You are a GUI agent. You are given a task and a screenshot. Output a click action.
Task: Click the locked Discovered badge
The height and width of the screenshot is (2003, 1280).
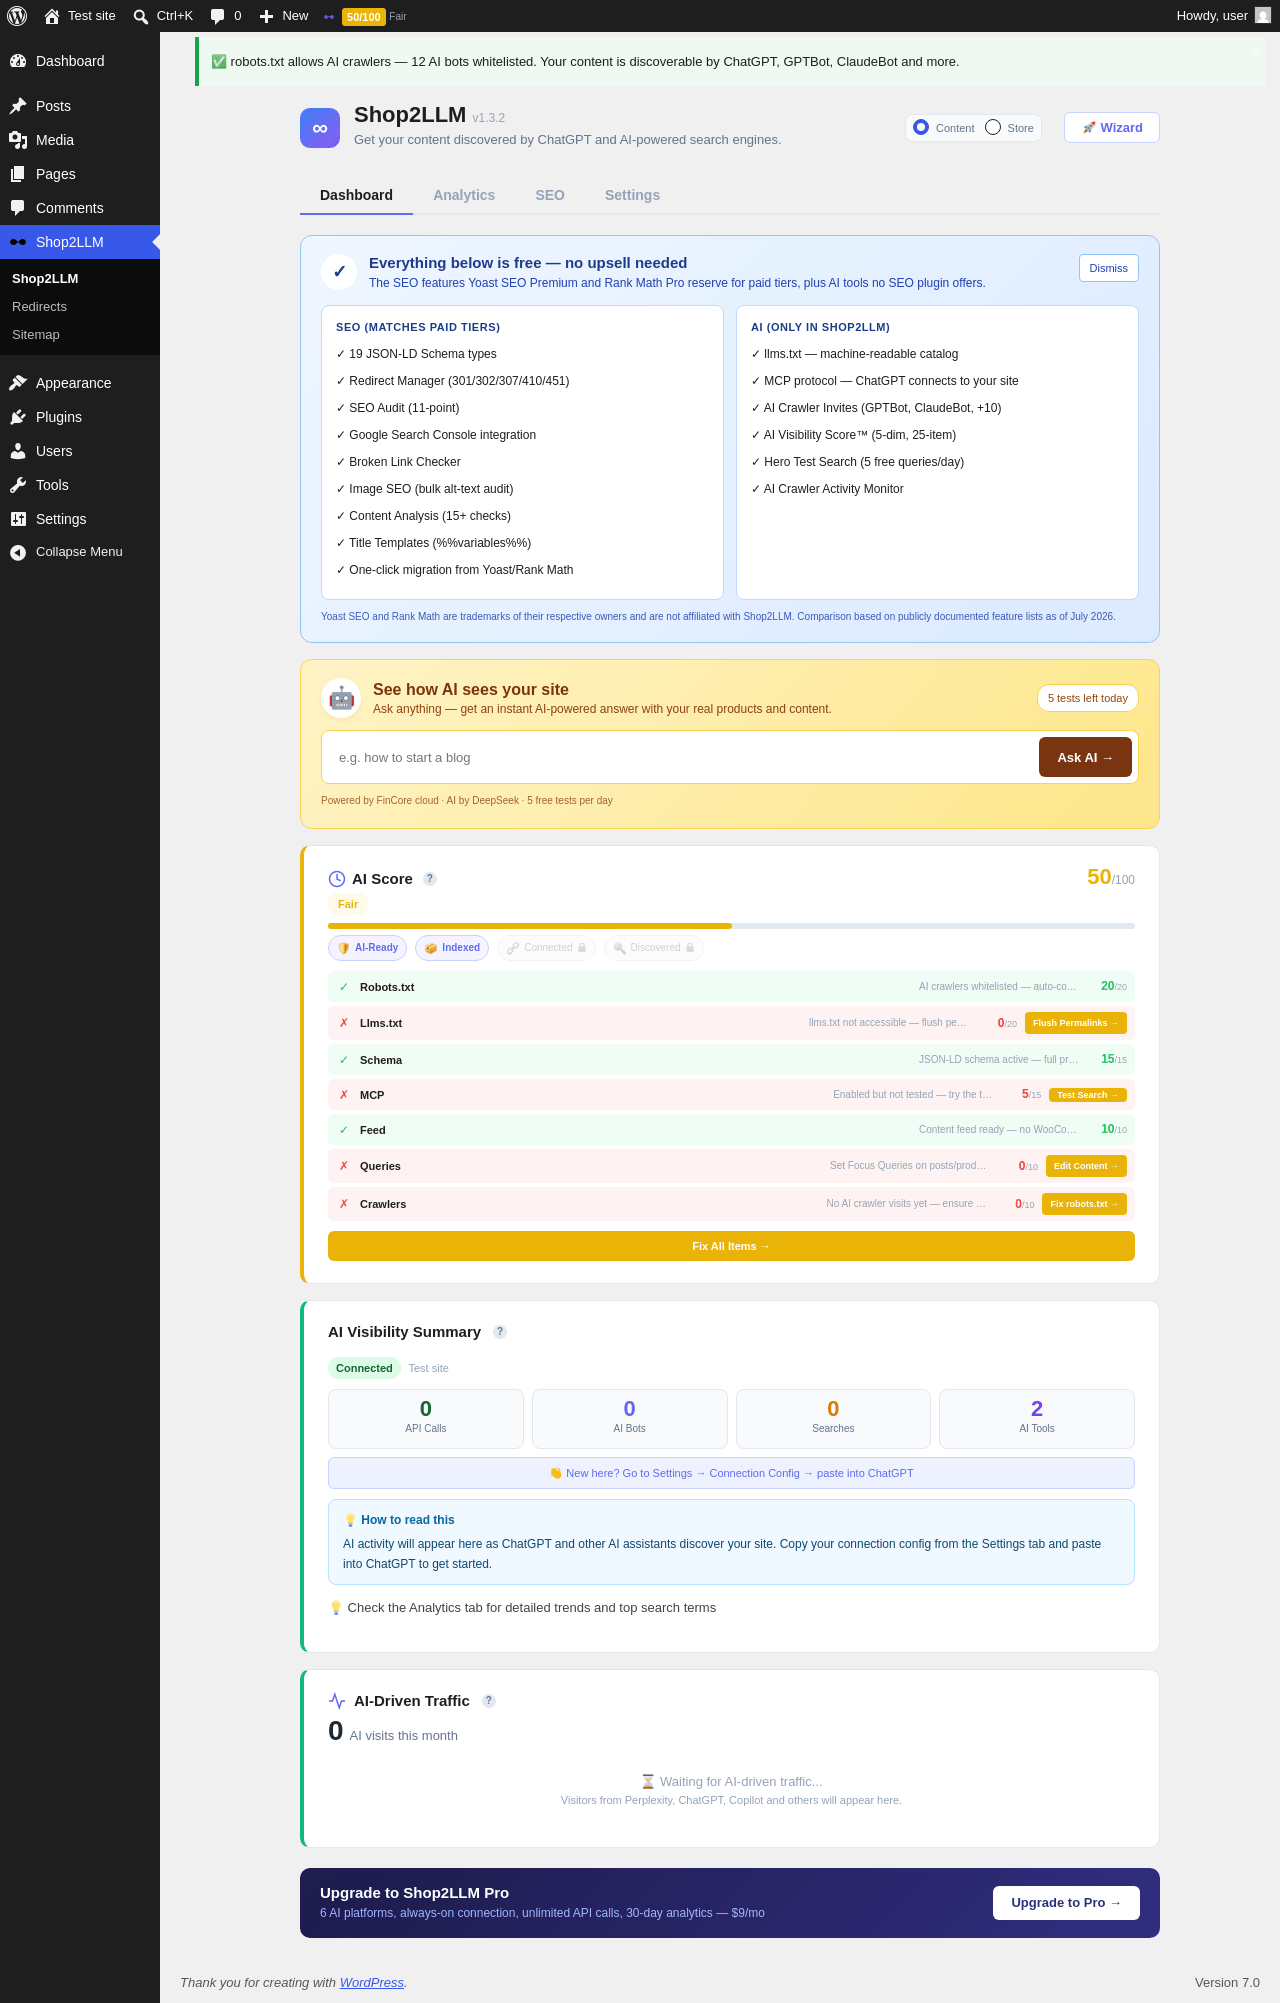[x=654, y=948]
